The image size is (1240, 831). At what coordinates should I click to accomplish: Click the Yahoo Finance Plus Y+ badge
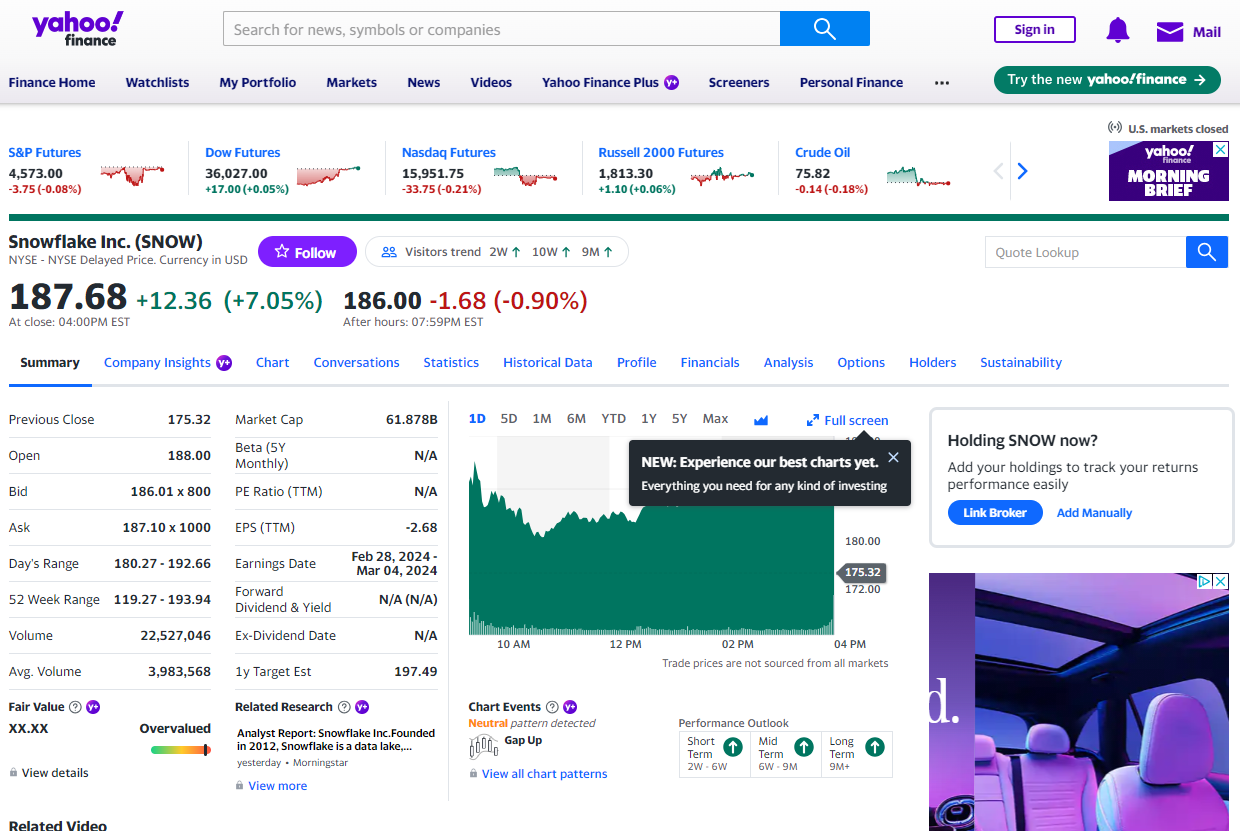[x=672, y=83]
